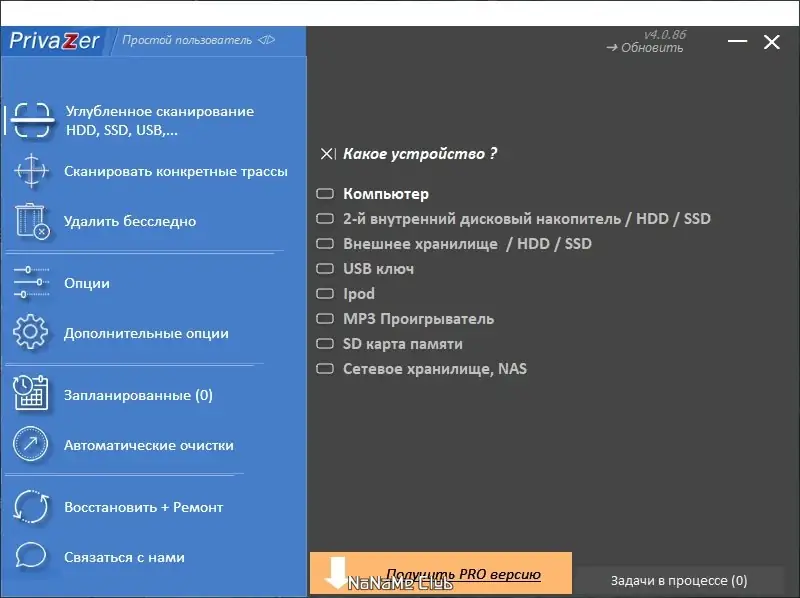
Task: Toggle the Ipod device checkbox
Action: [325, 294]
